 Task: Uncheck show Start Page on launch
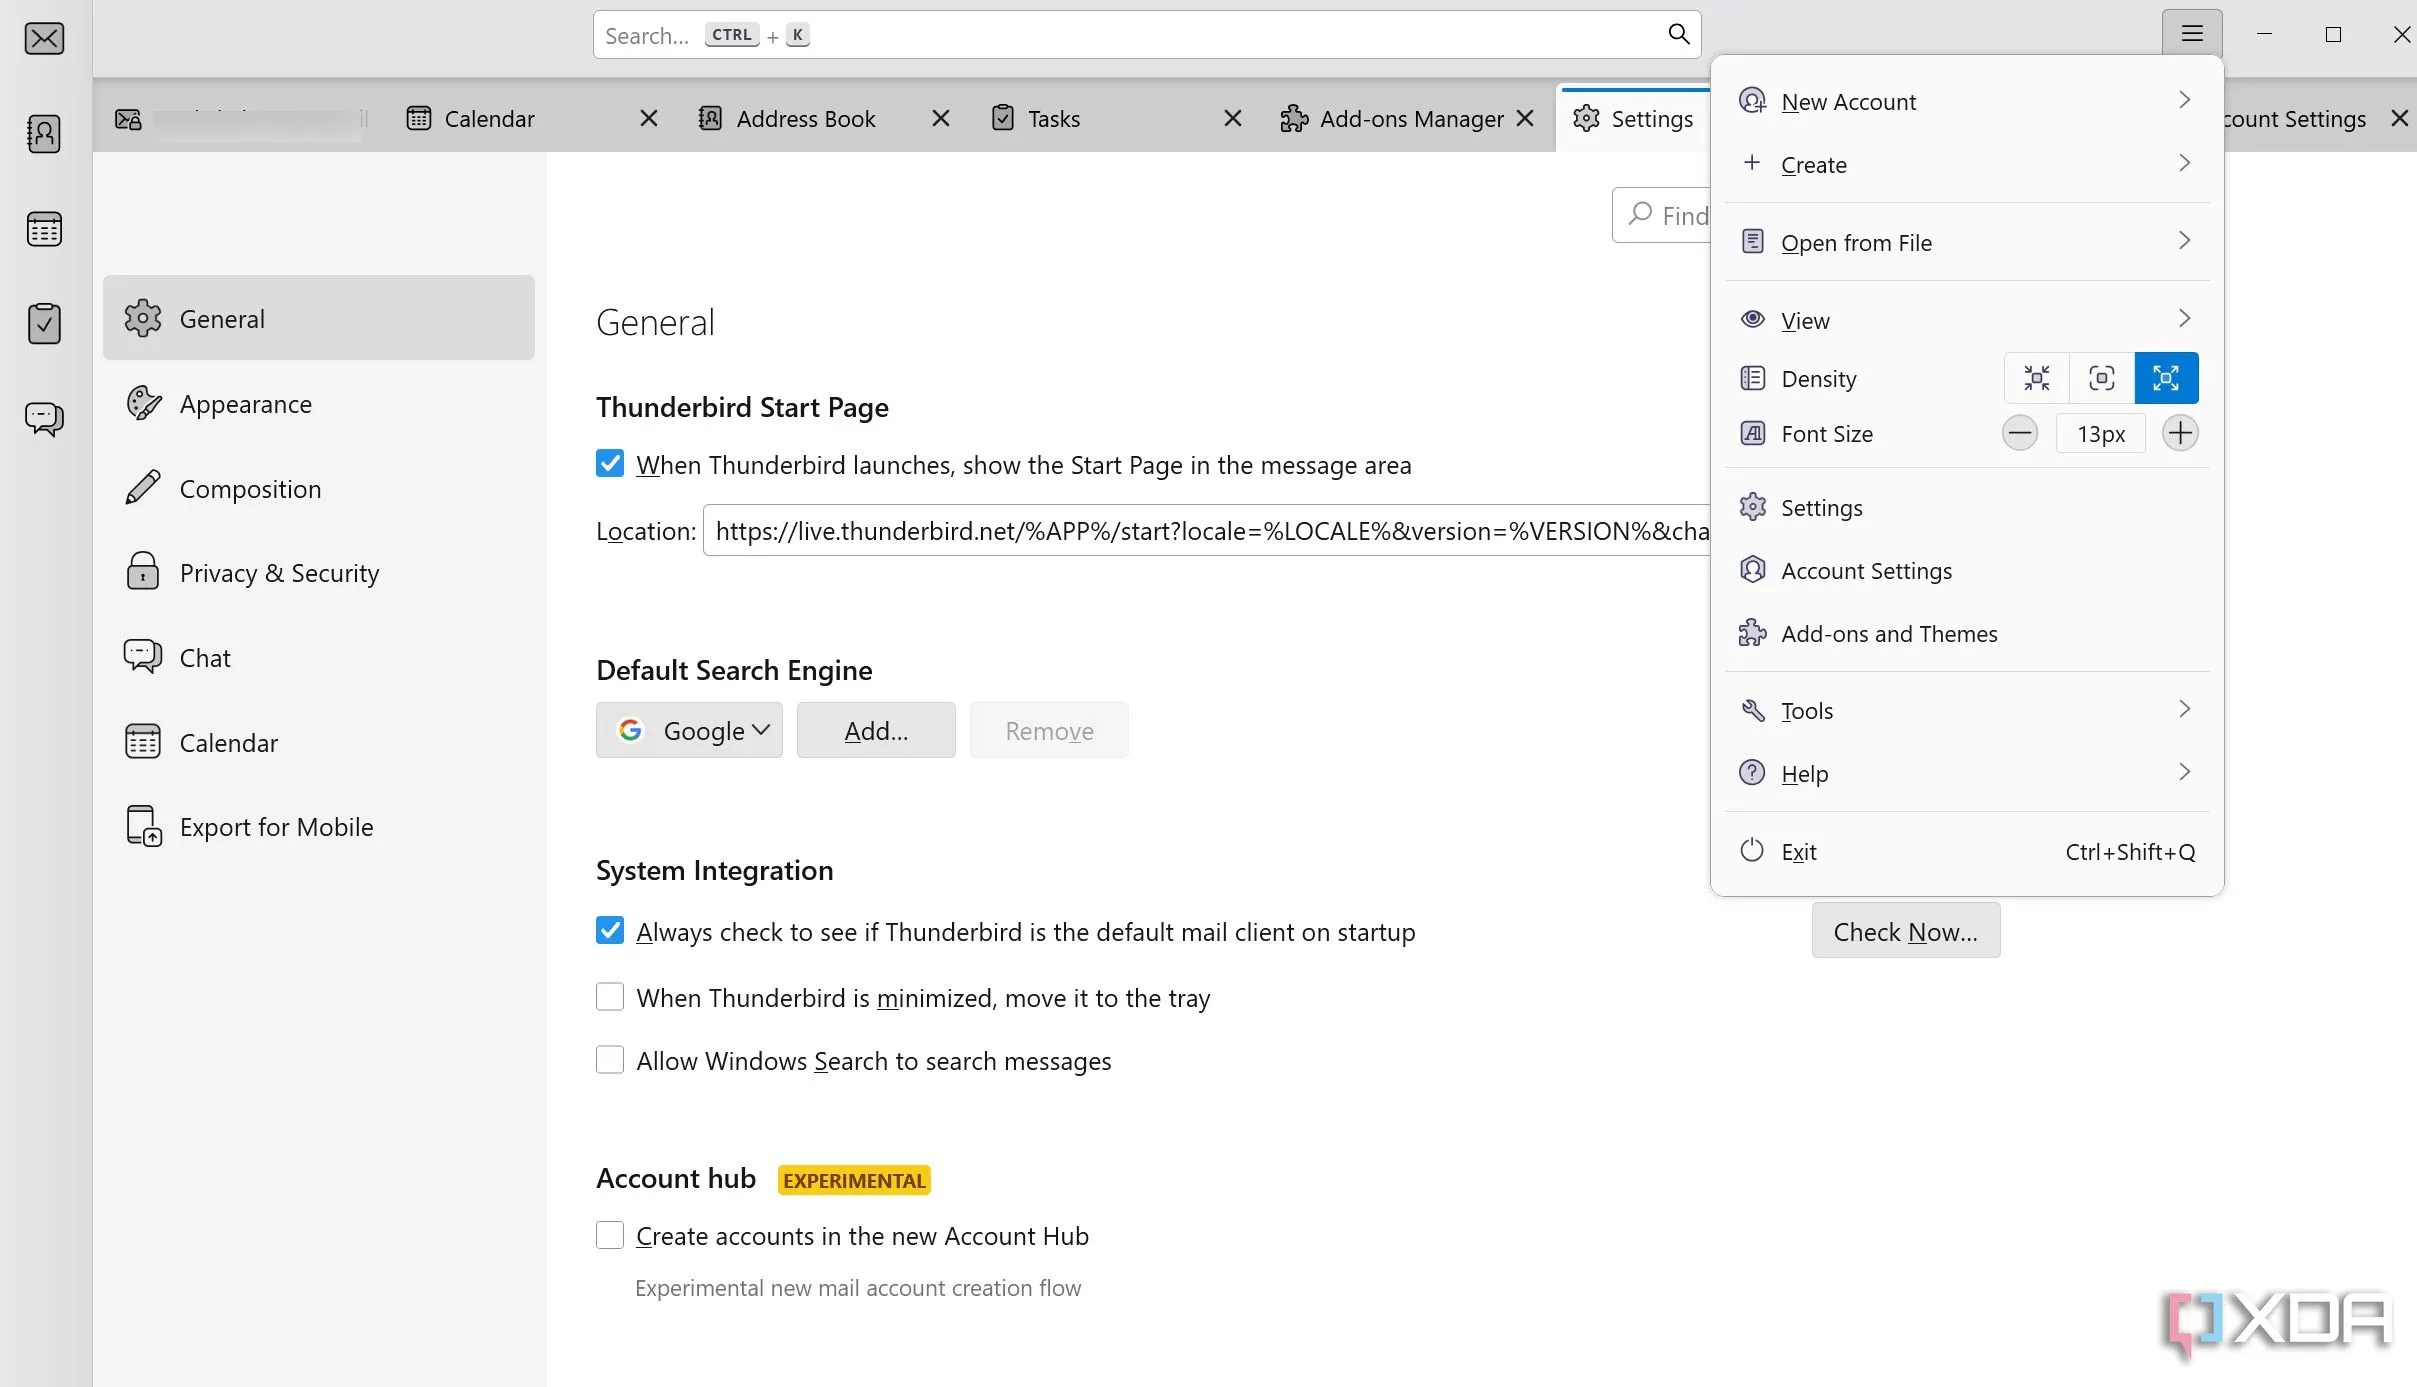click(610, 464)
